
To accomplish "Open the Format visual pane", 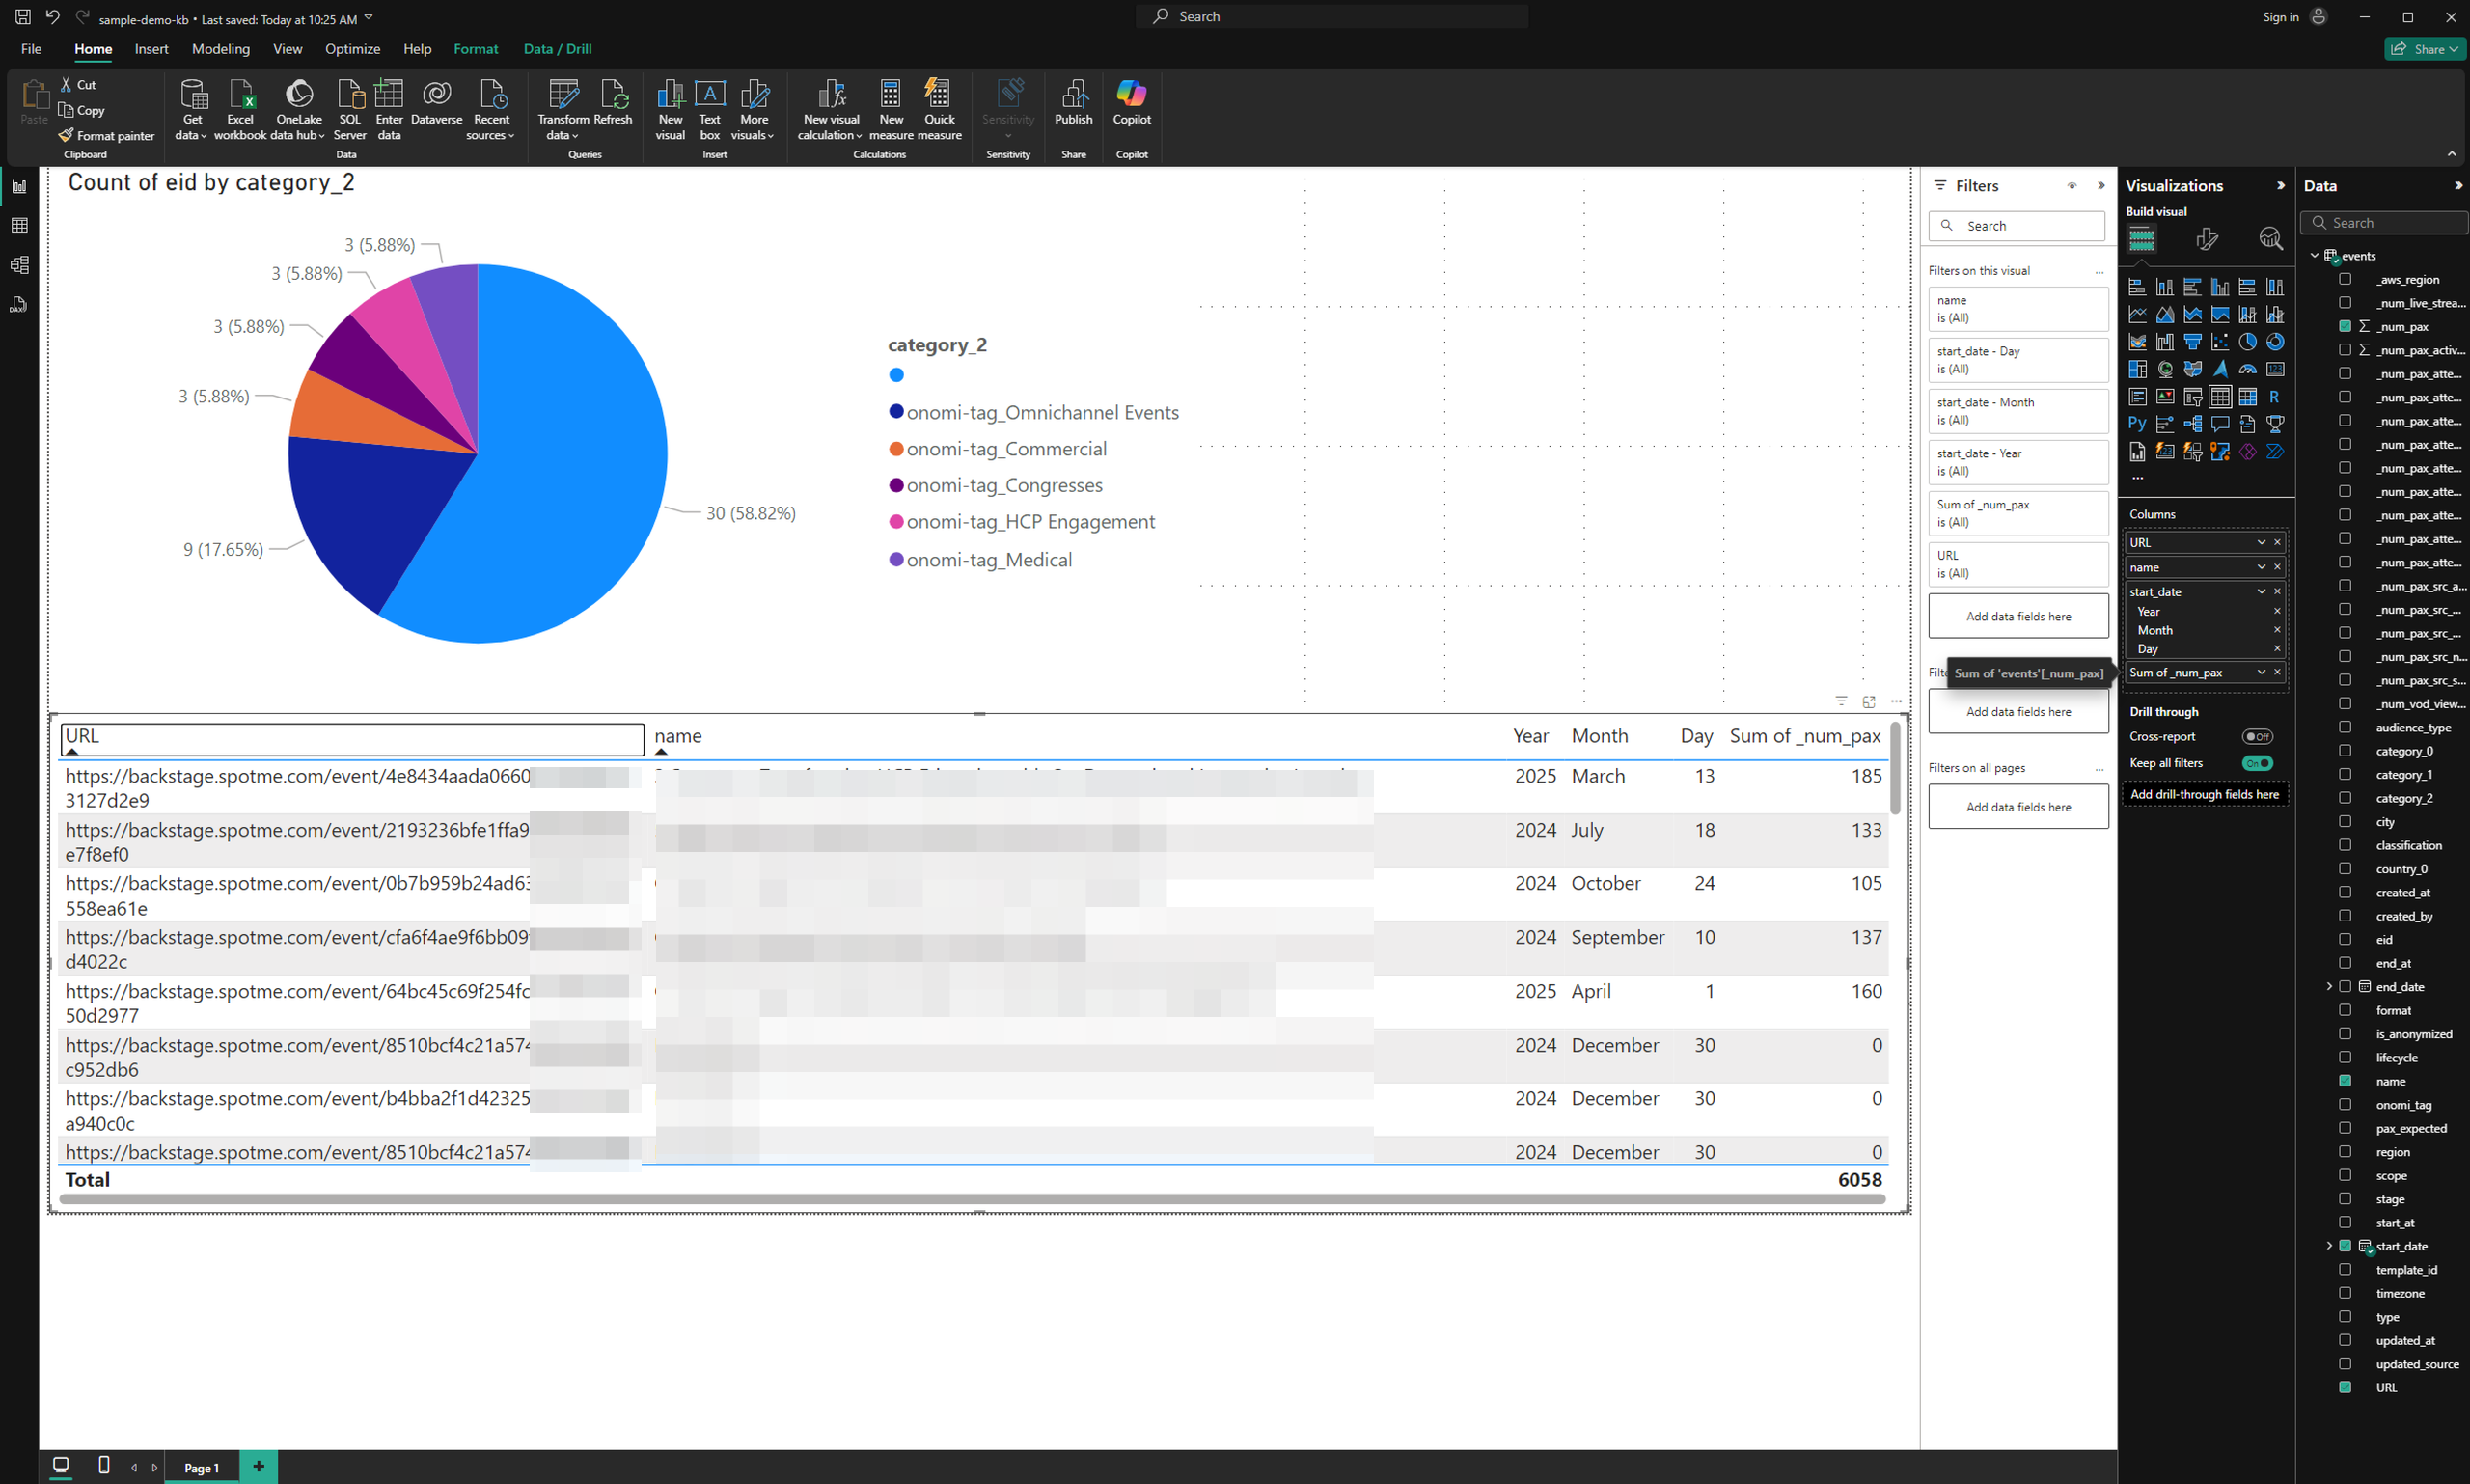I will pyautogui.click(x=2206, y=239).
